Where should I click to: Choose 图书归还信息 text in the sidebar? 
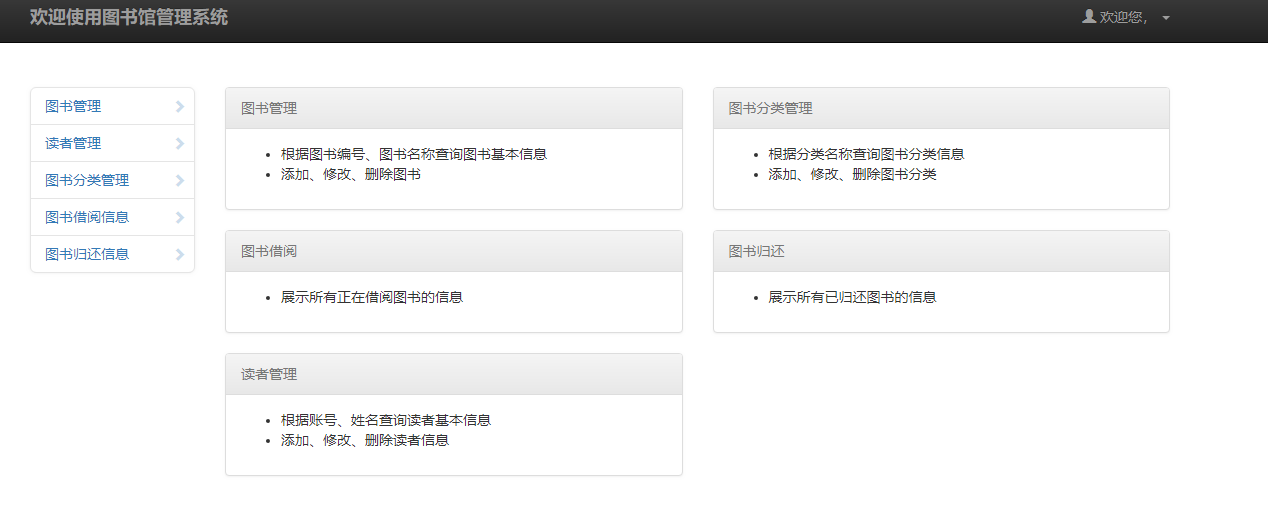point(87,255)
